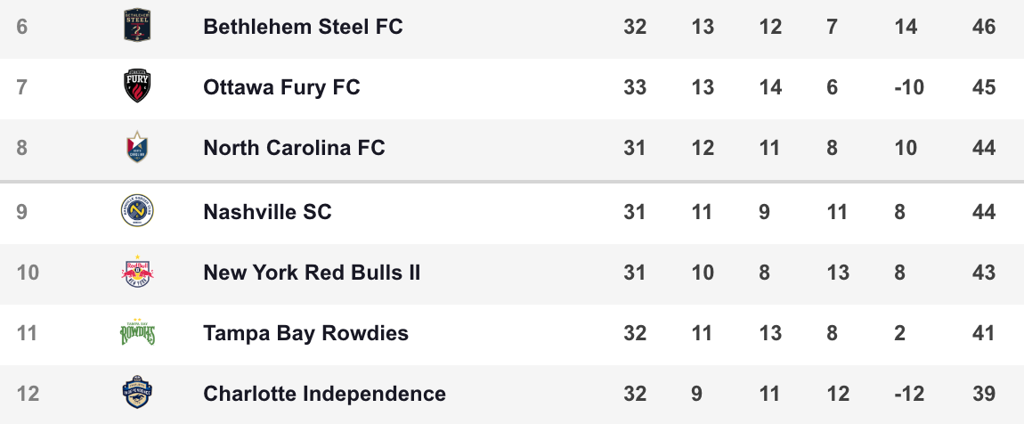Open the Nashville SC team link
Screen dimensions: 1024x424
(x=267, y=212)
